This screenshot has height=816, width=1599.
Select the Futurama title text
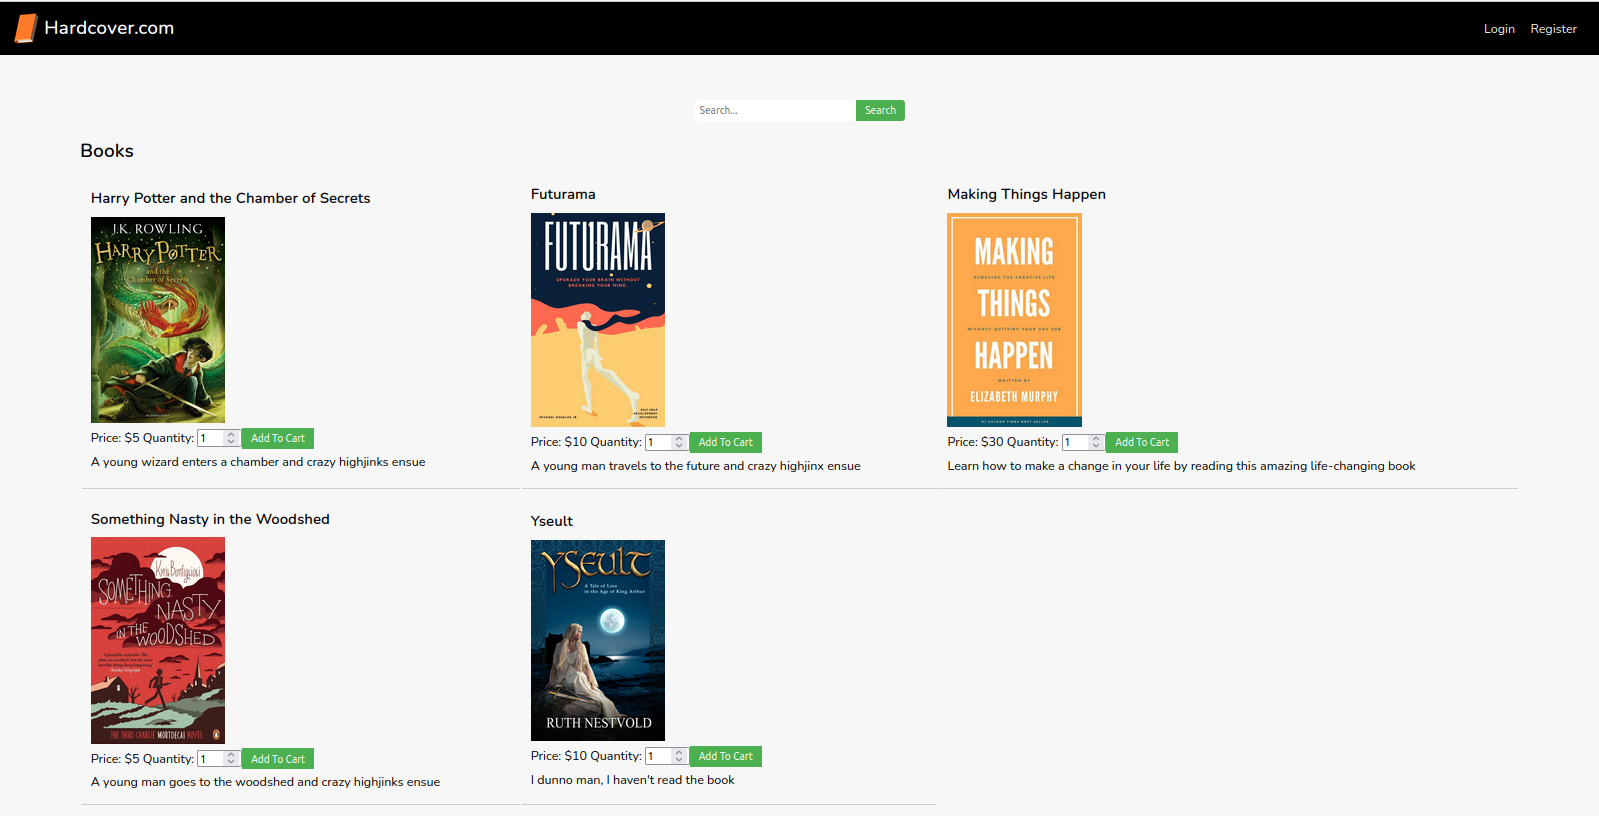point(563,194)
